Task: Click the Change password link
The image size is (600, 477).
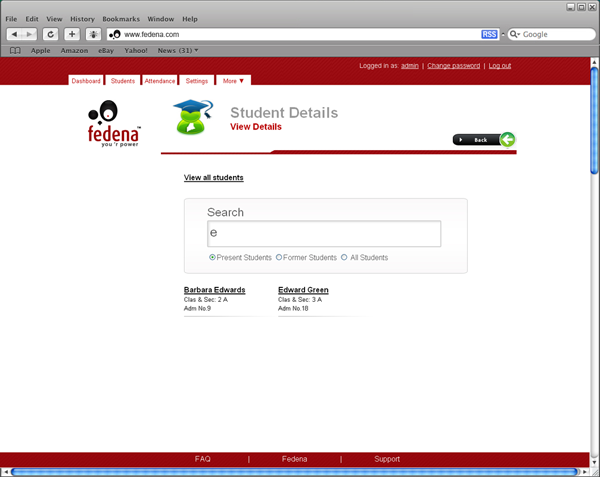Action: click(x=453, y=66)
